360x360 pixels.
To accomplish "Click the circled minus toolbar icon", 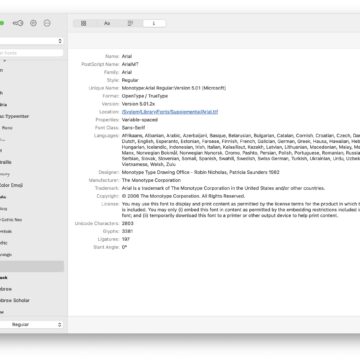I will pyautogui.click(x=47, y=23).
